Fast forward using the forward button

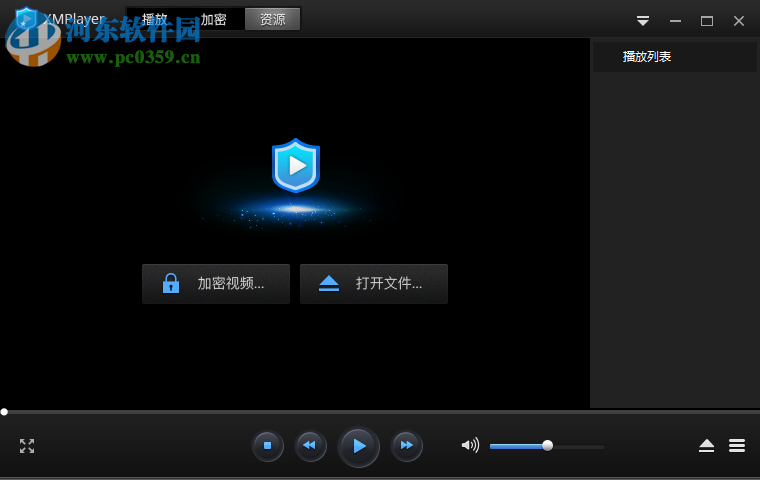(x=406, y=446)
